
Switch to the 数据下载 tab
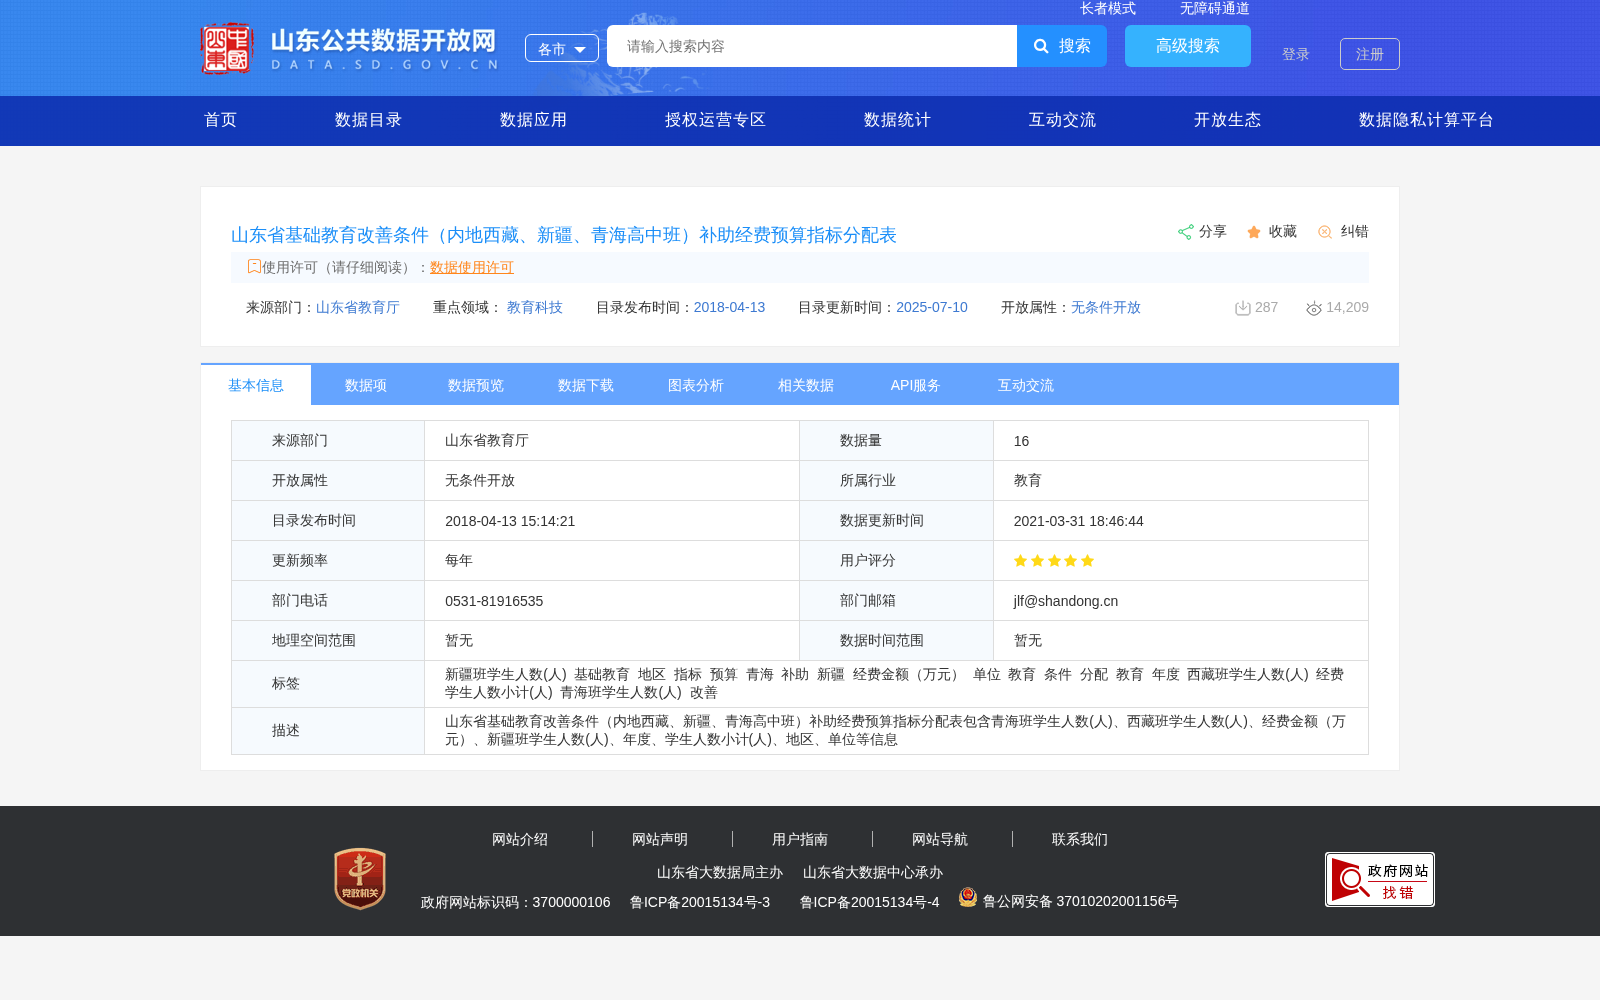[x=586, y=385]
